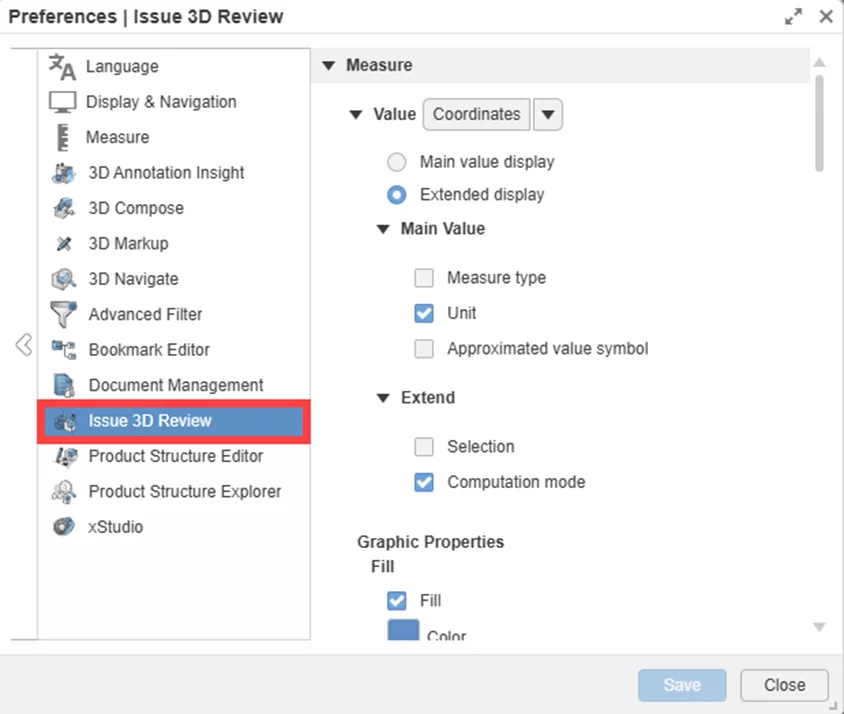
Task: Open Display & Navigation preferences
Action: [x=61, y=101]
